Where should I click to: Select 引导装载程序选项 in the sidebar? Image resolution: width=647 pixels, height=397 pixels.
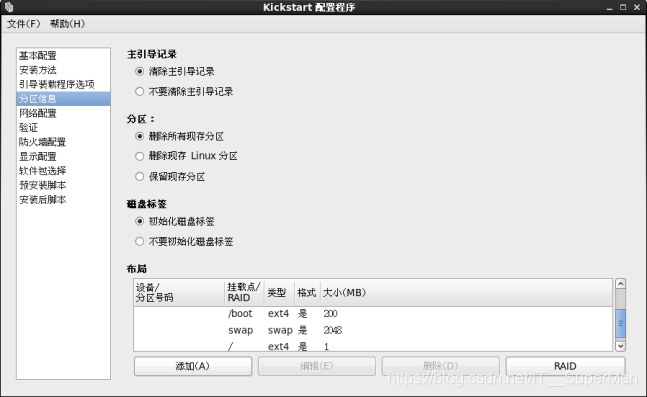pyautogui.click(x=64, y=84)
